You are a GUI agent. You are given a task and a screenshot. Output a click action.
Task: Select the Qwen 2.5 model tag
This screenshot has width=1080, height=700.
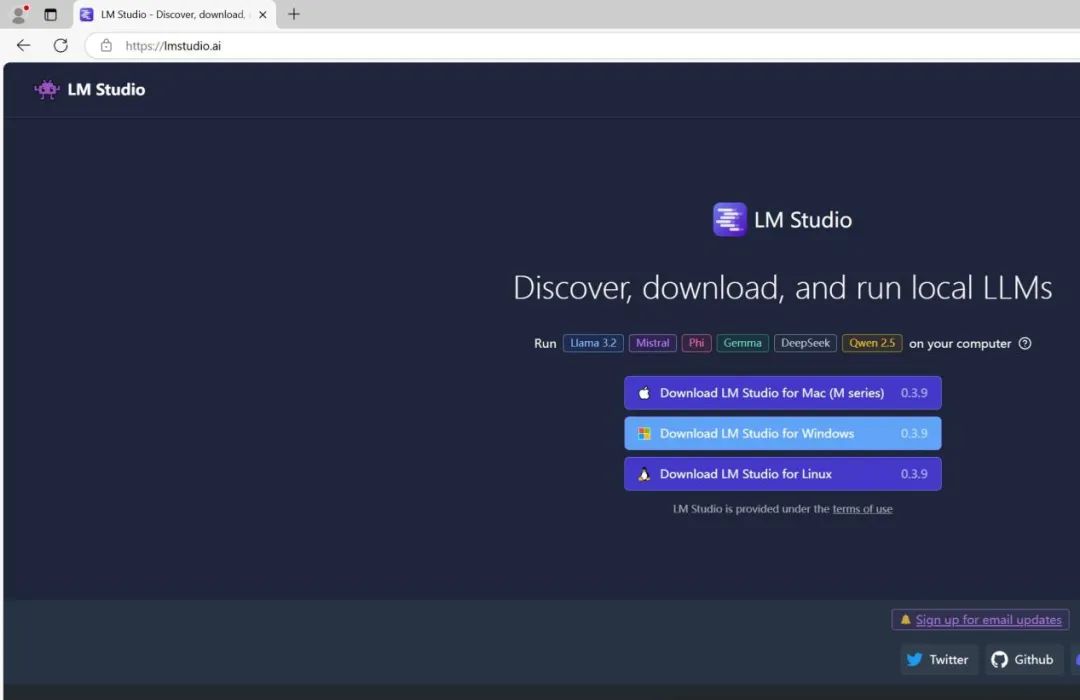coord(872,343)
